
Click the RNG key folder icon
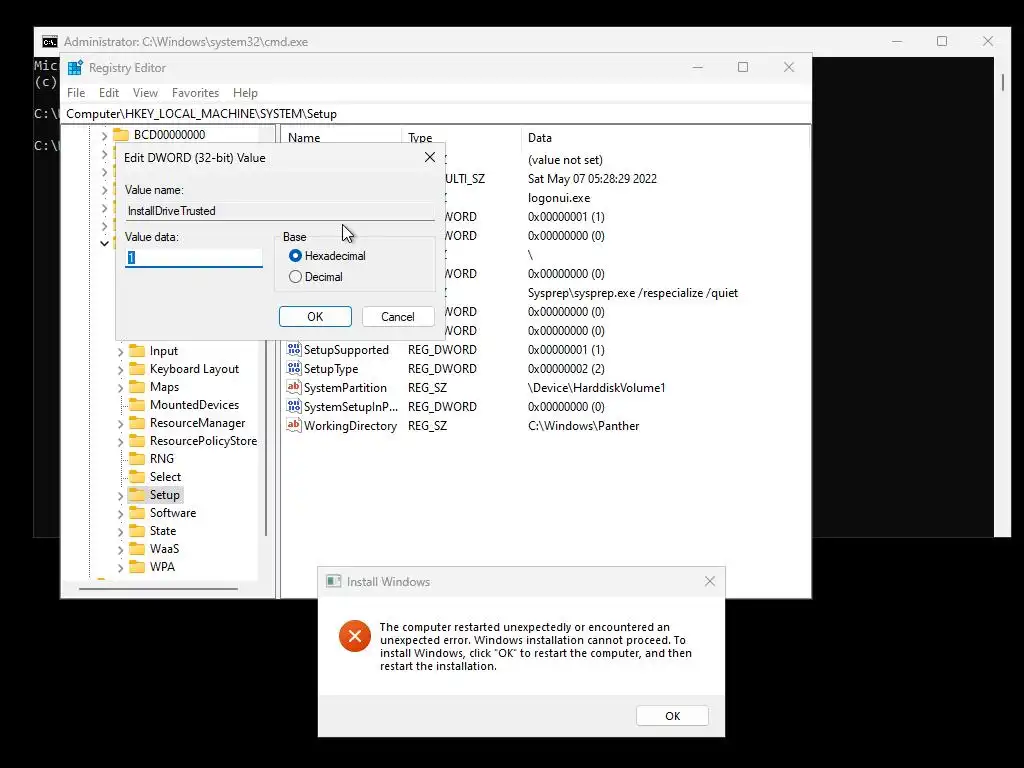[137, 458]
